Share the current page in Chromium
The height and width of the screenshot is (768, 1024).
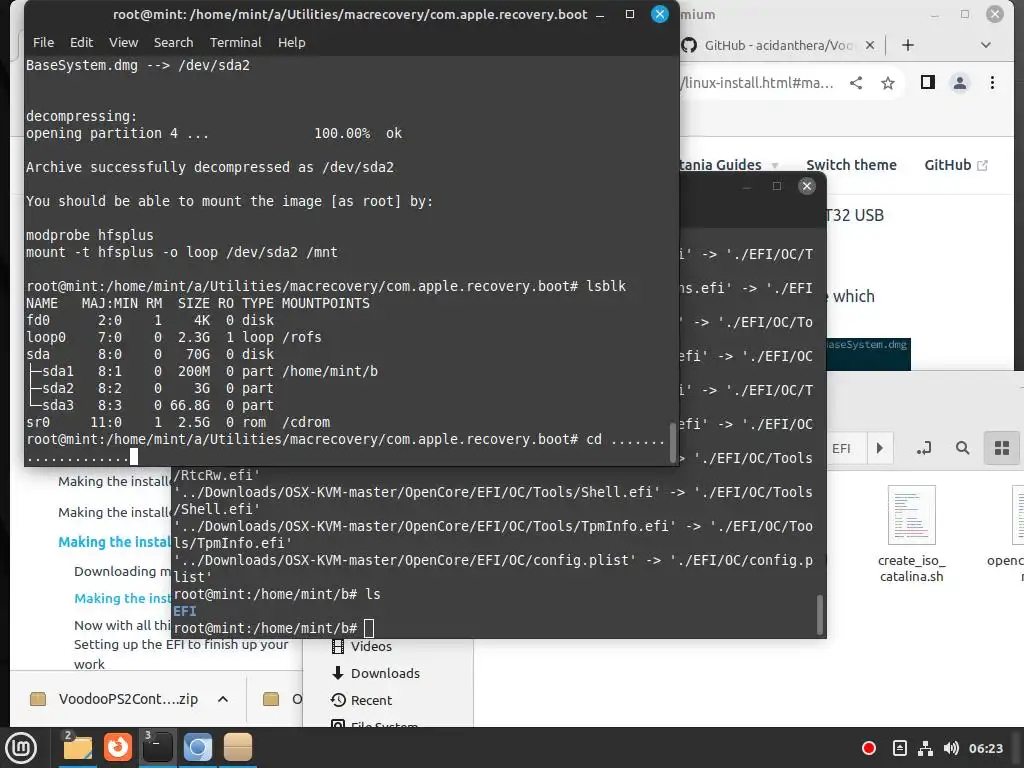856,83
